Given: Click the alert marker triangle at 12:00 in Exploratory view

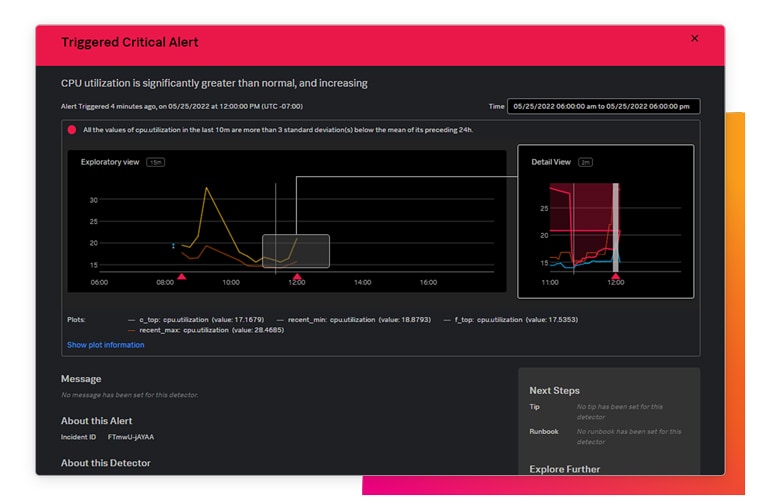Looking at the screenshot, I should click(x=296, y=276).
